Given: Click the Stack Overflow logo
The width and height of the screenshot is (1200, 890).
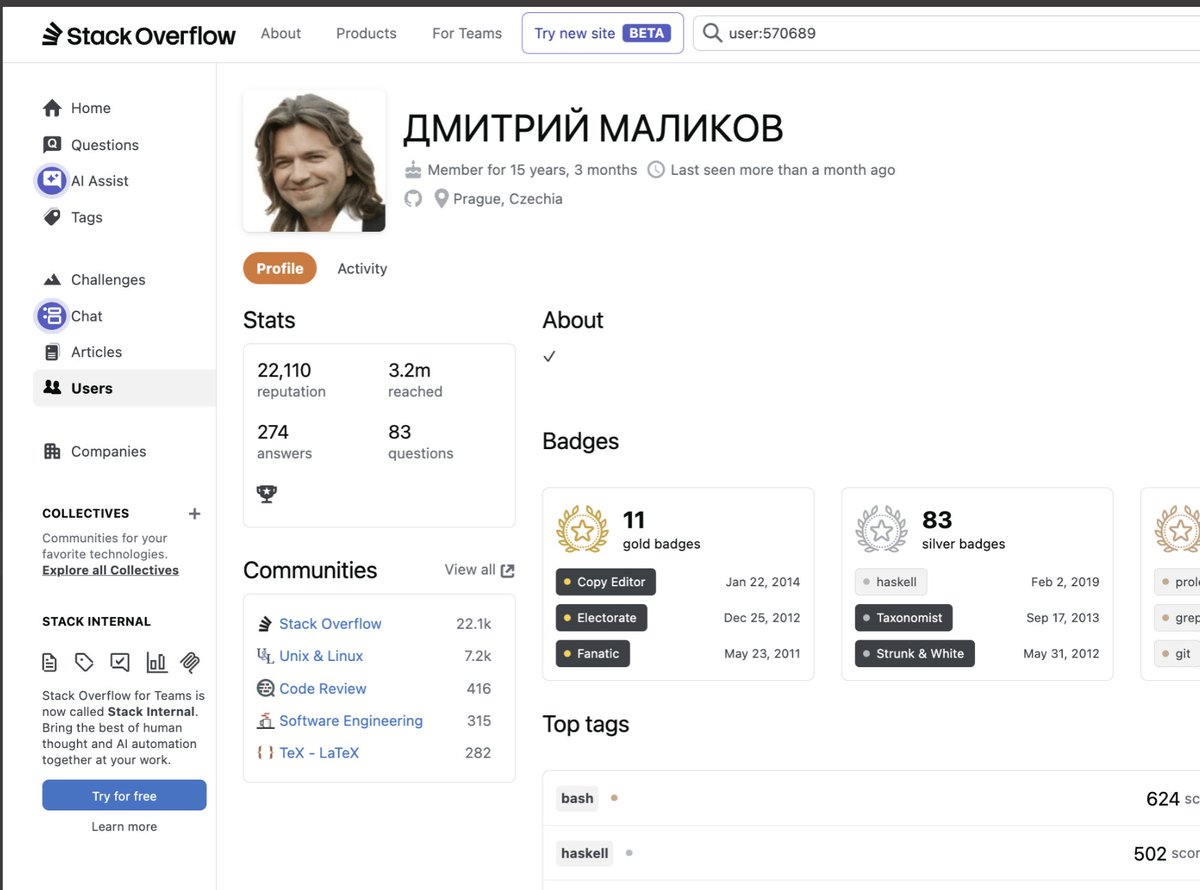Looking at the screenshot, I should (x=139, y=34).
